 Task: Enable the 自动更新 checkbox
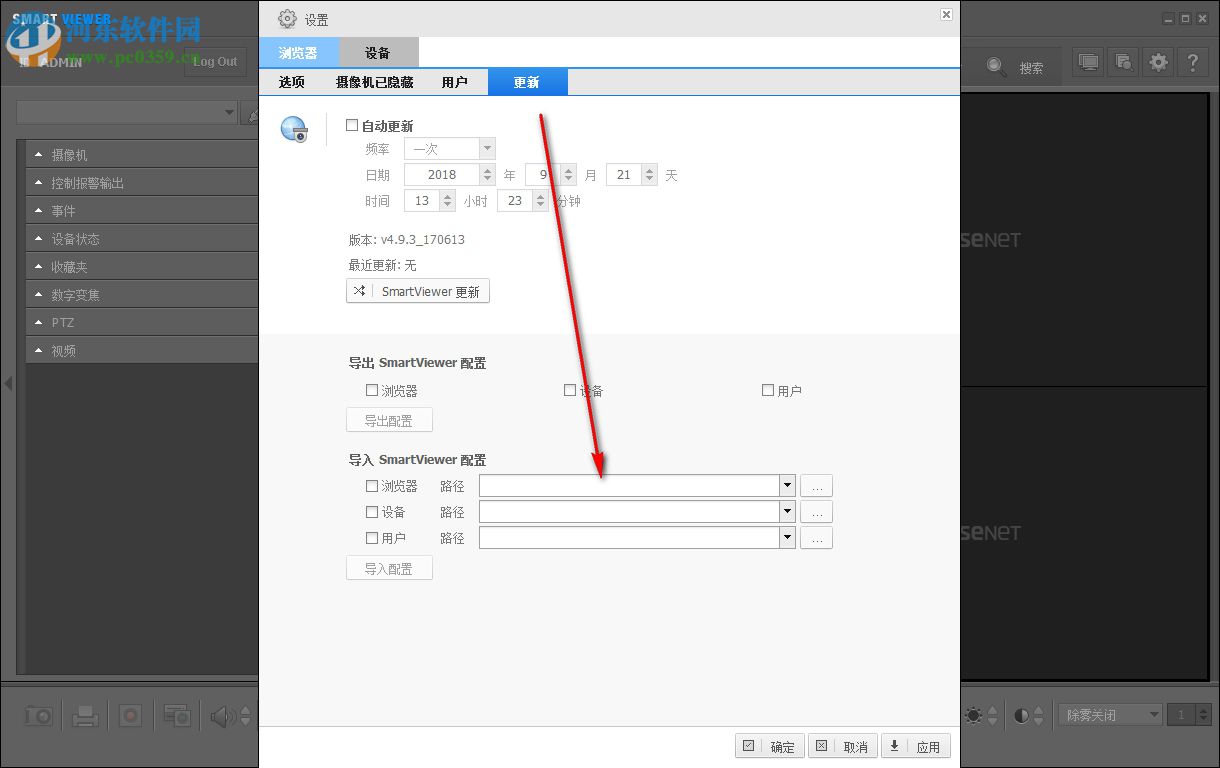(351, 125)
